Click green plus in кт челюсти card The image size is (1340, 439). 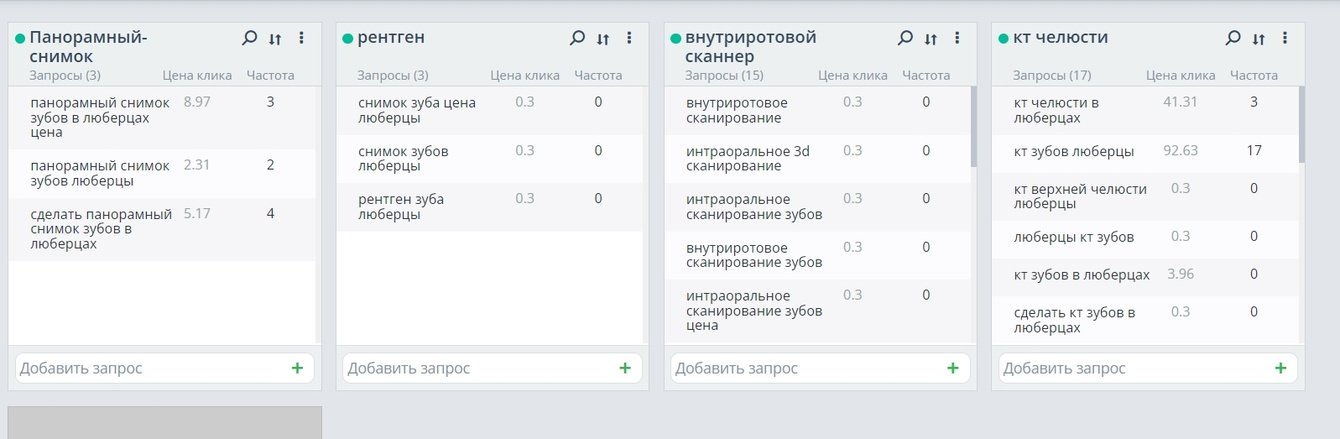point(1281,368)
